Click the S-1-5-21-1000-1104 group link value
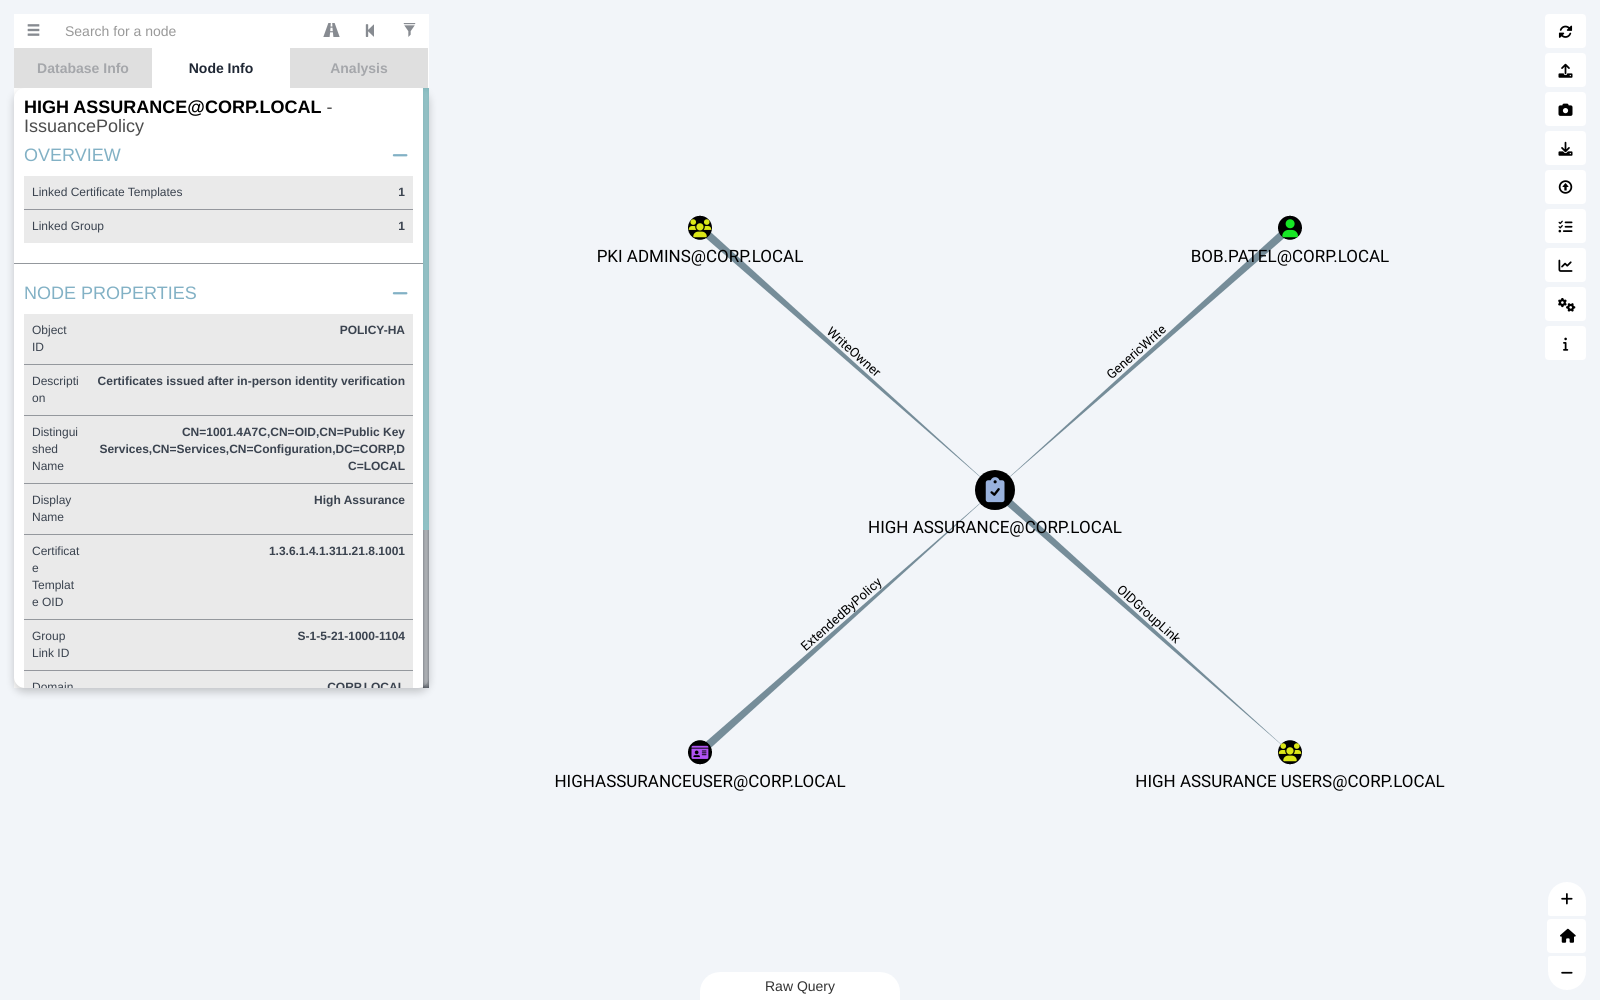Image resolution: width=1600 pixels, height=1000 pixels. [351, 636]
